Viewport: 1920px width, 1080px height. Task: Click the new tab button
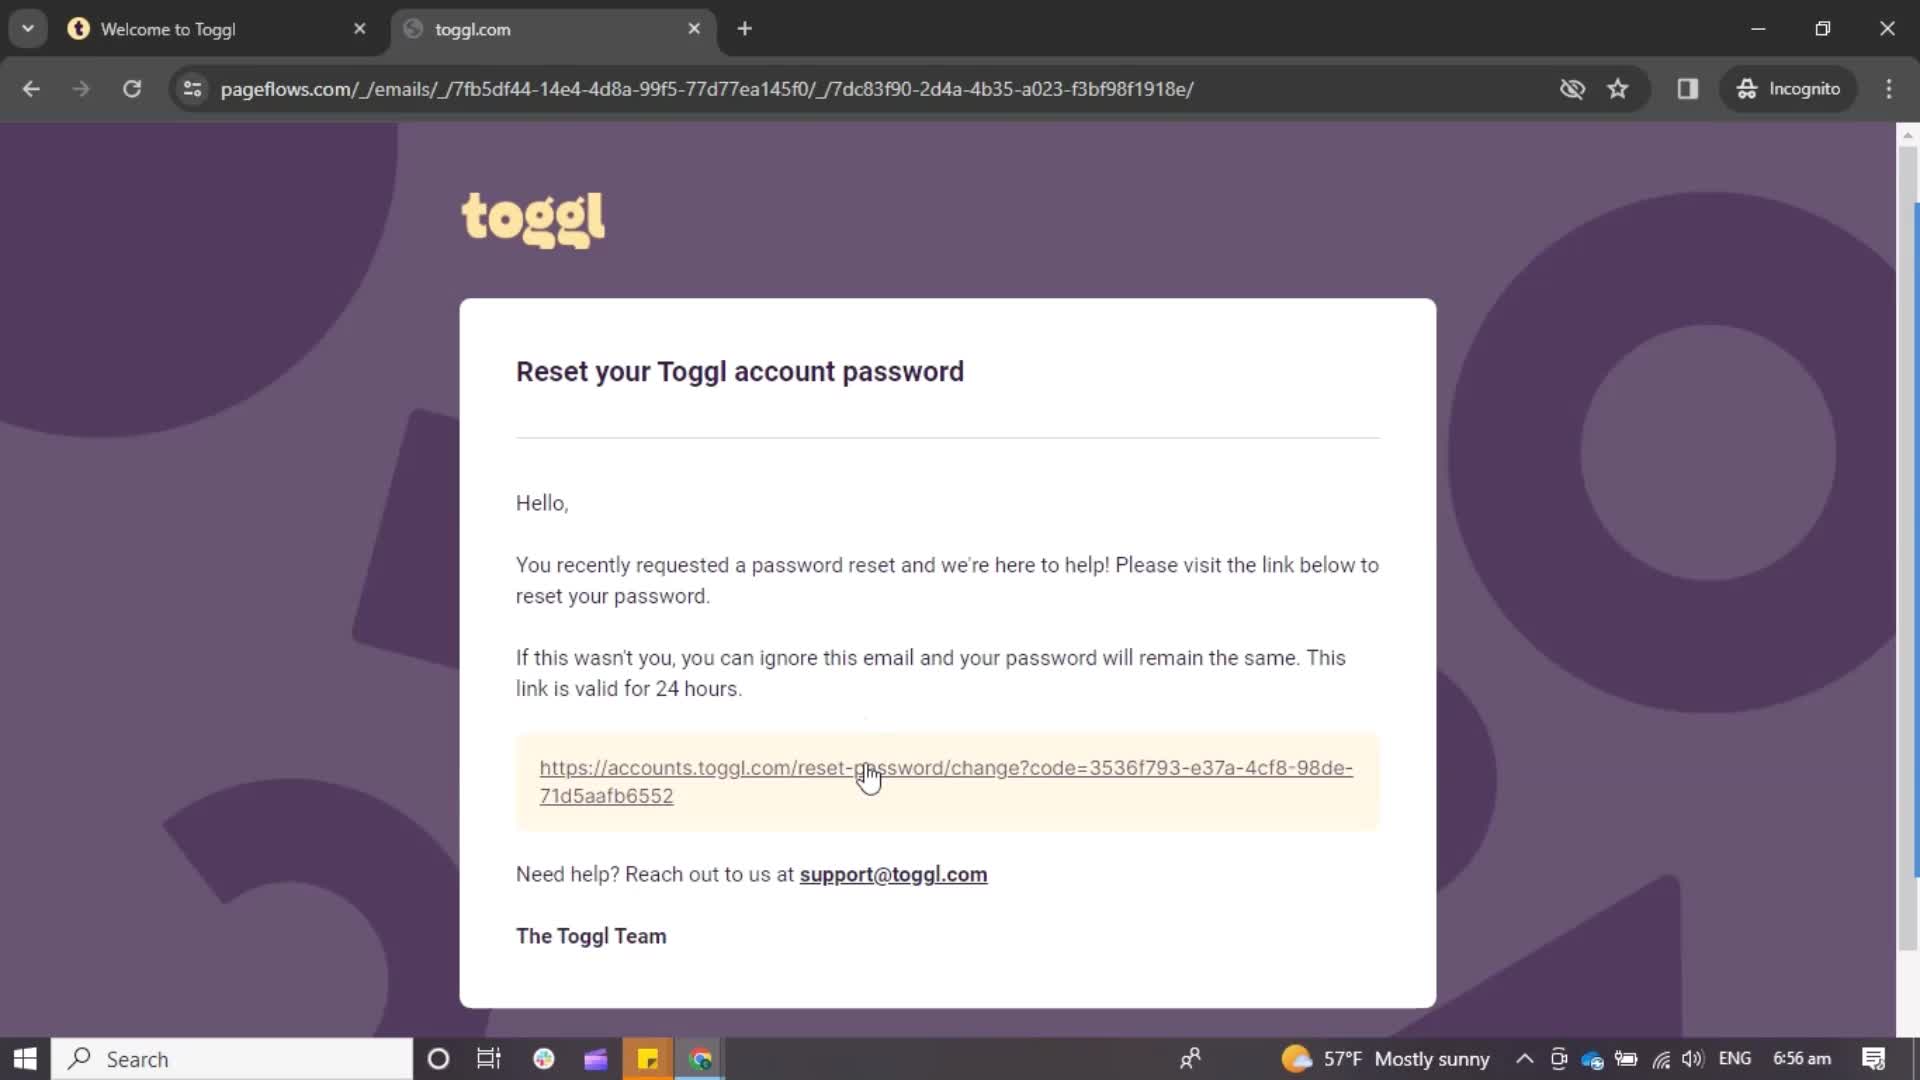click(745, 28)
